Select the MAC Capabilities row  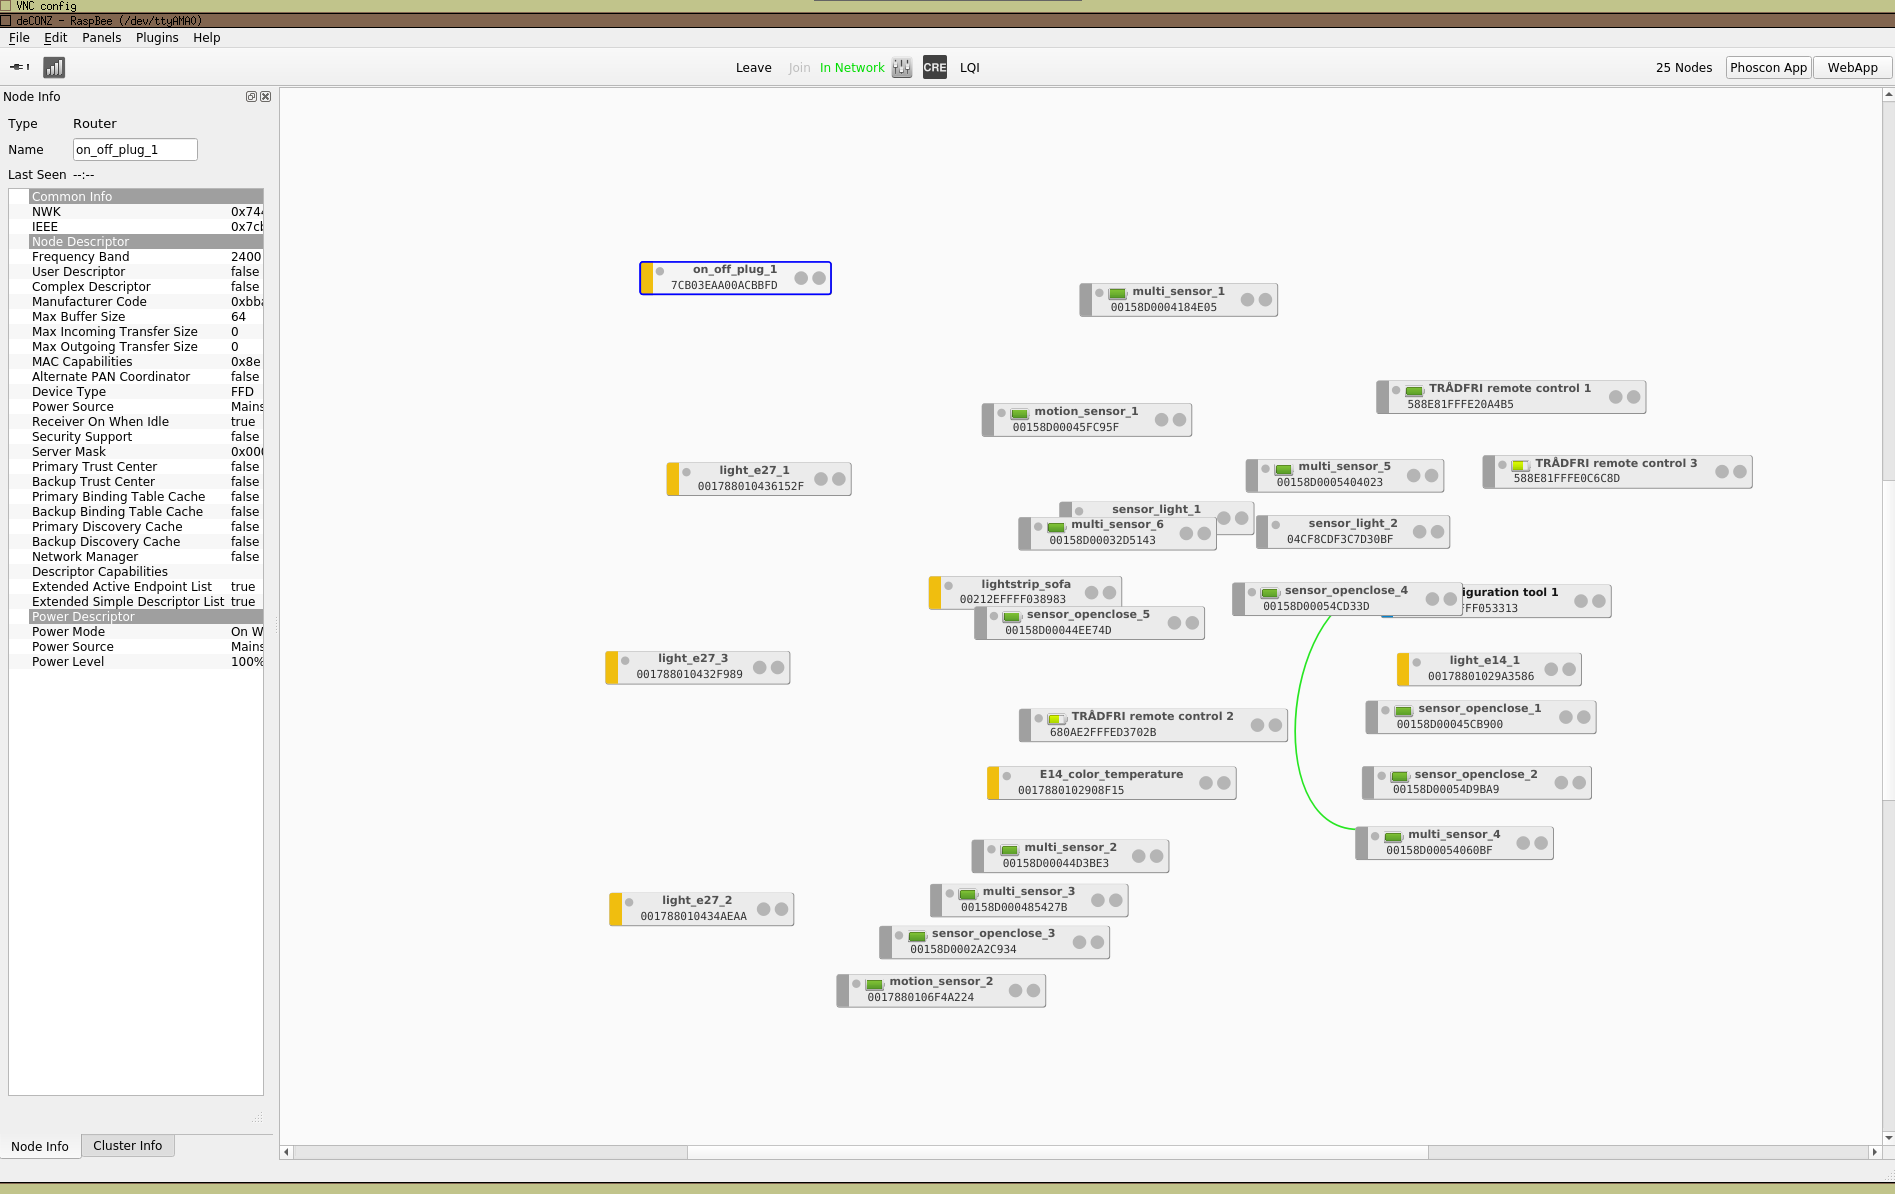[x=146, y=362]
